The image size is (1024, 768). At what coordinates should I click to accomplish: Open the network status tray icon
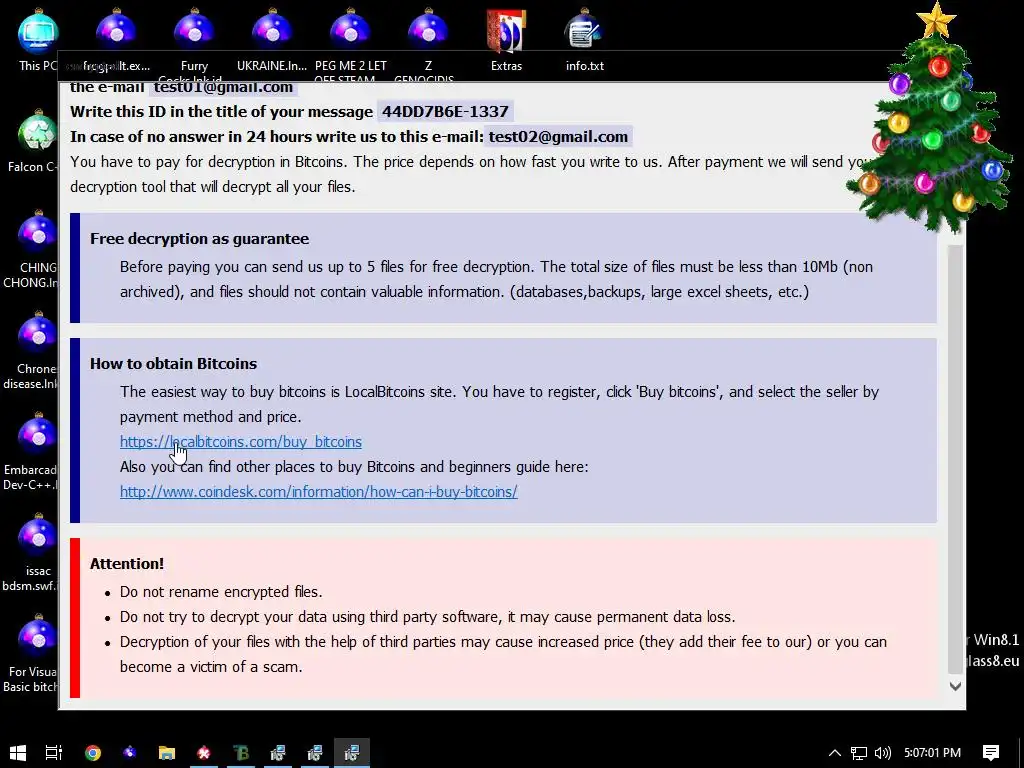coord(859,753)
